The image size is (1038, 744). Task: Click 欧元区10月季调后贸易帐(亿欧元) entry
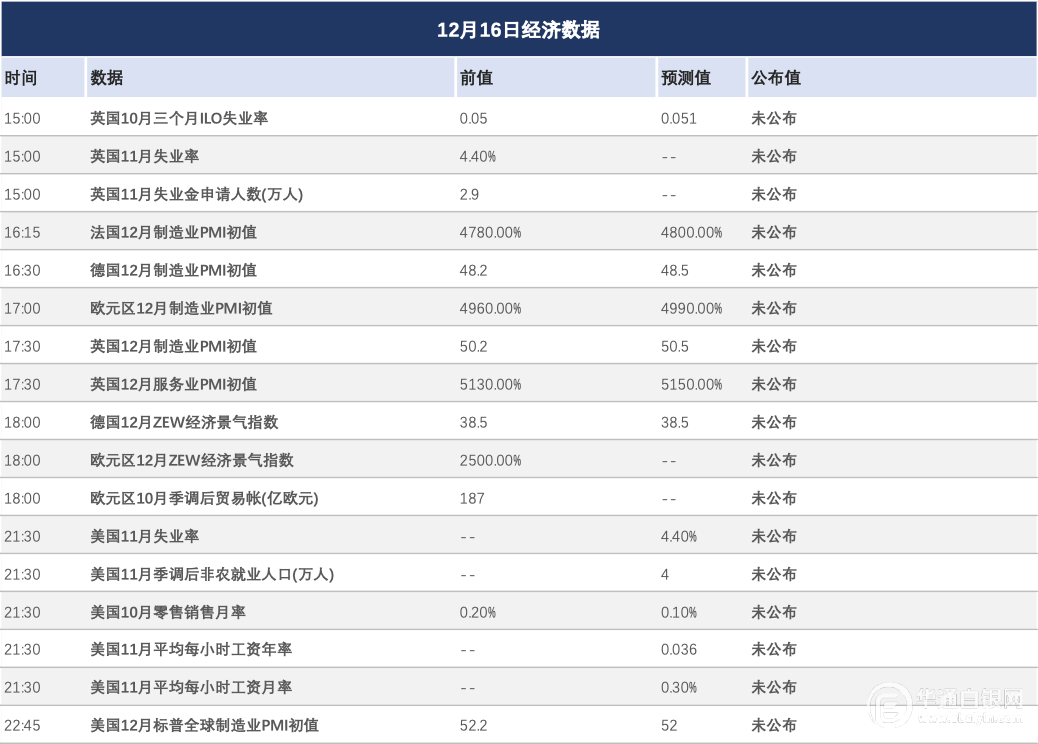point(204,498)
